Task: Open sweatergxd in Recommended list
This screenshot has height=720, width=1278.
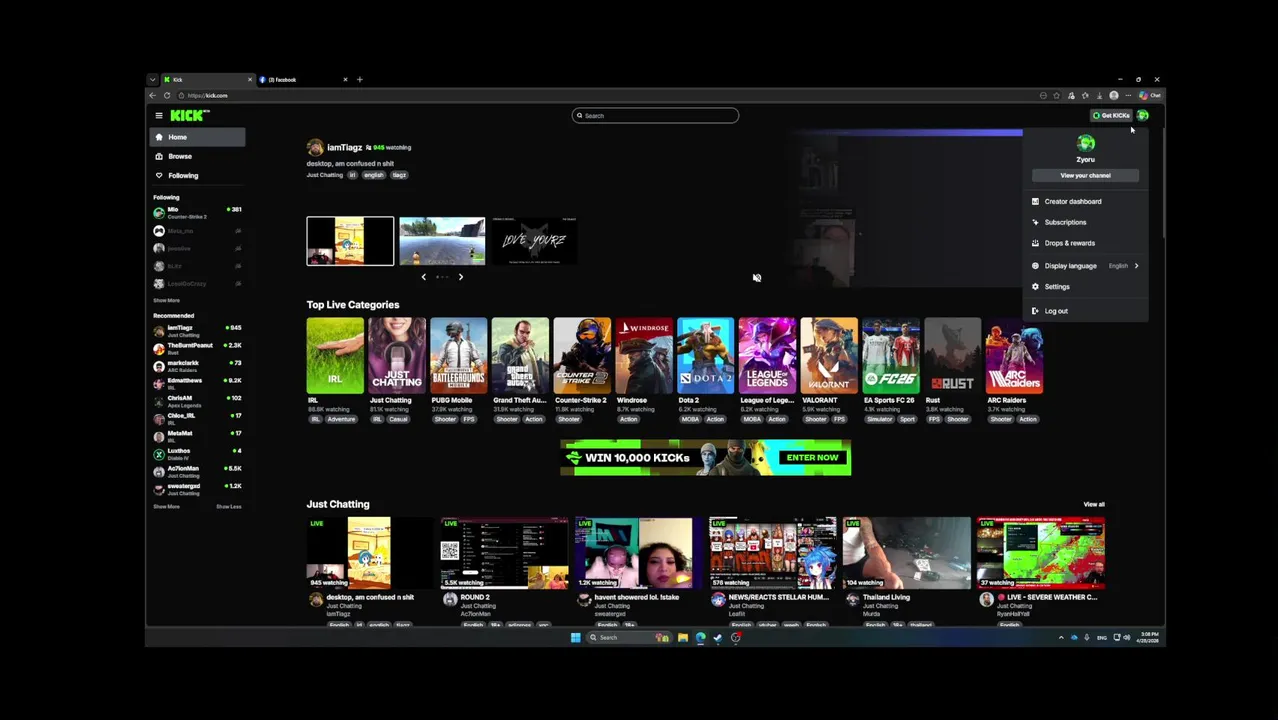Action: (197, 488)
